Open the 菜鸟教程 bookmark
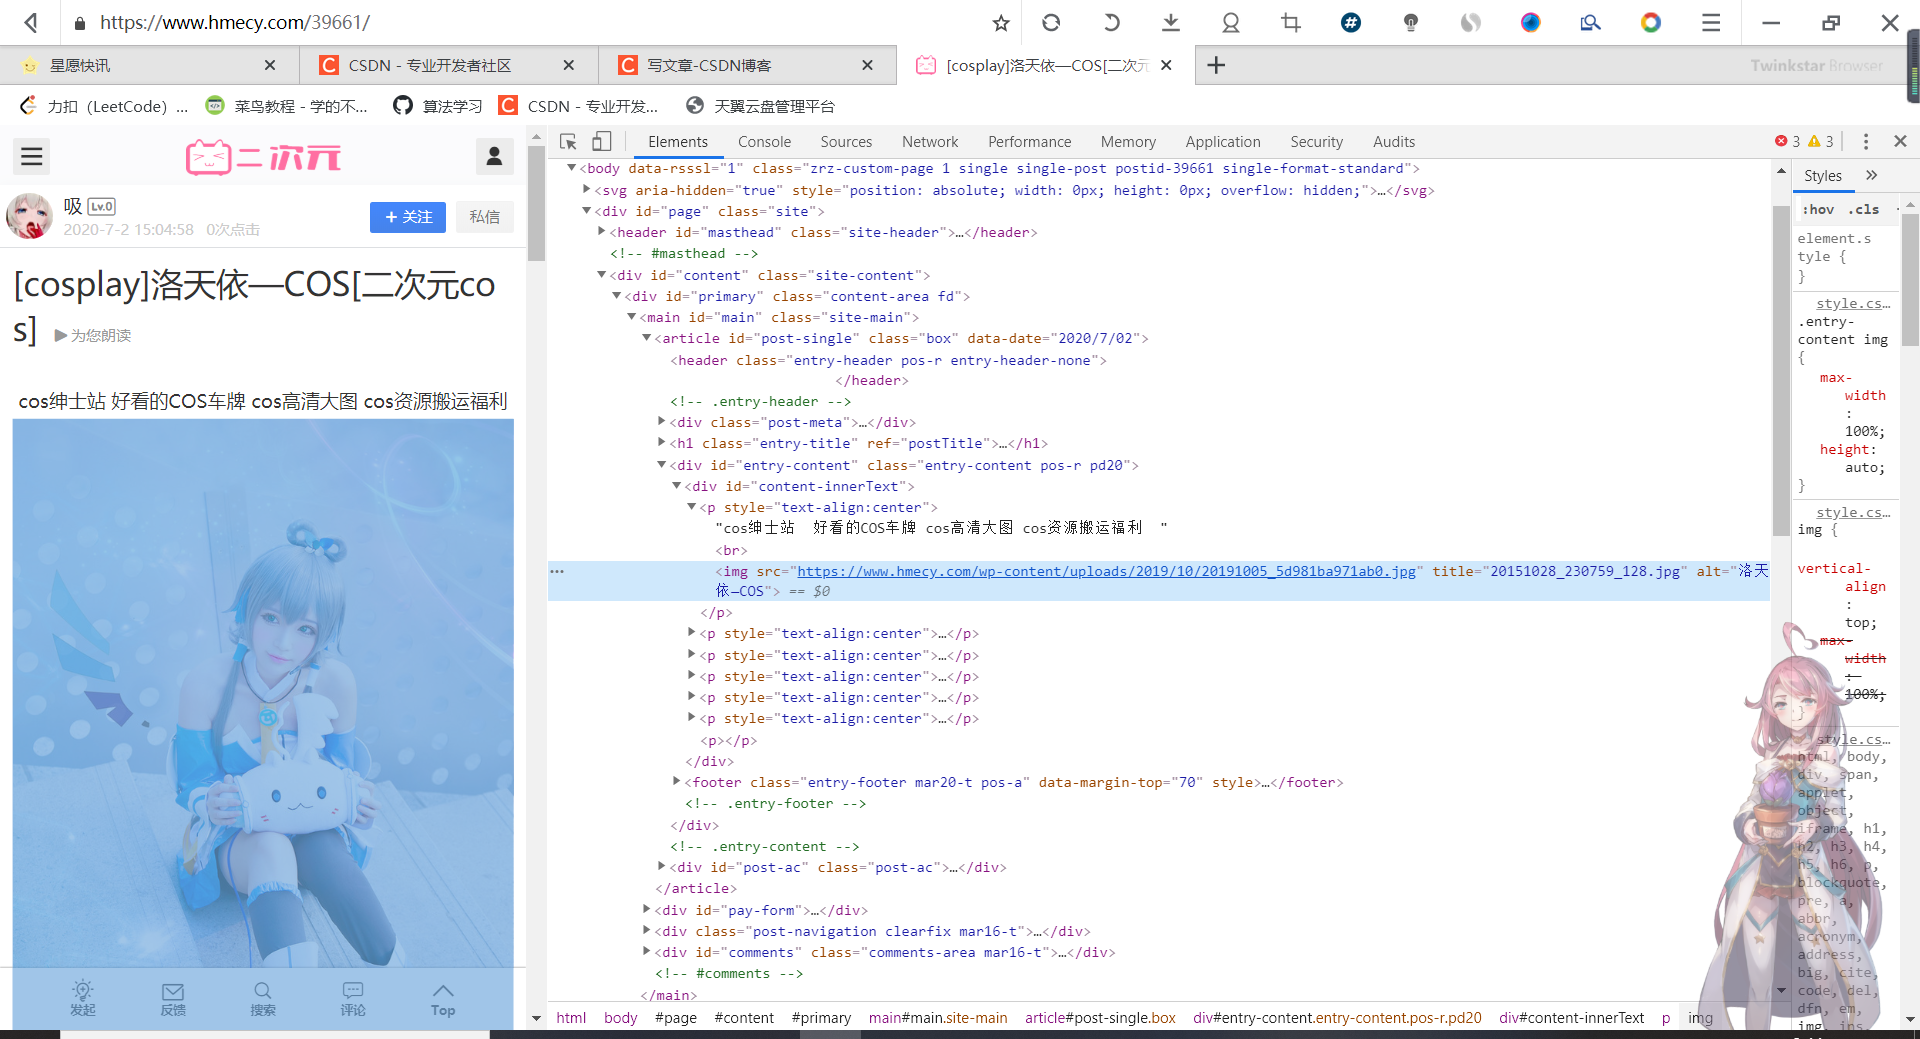Screen dimensions: 1920x1039 tap(287, 106)
